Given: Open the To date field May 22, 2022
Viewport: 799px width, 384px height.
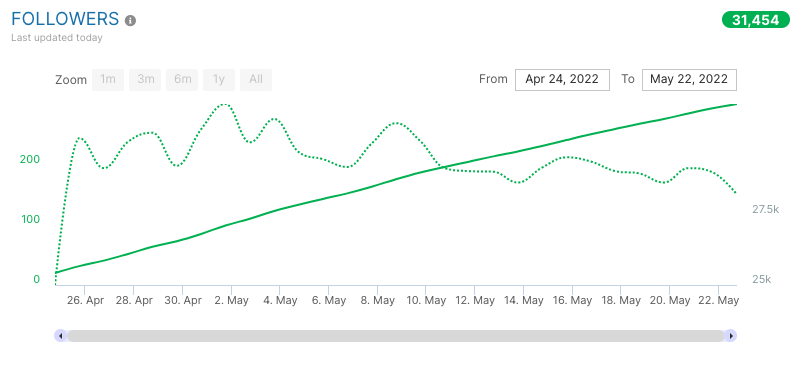Looking at the screenshot, I should pos(689,80).
